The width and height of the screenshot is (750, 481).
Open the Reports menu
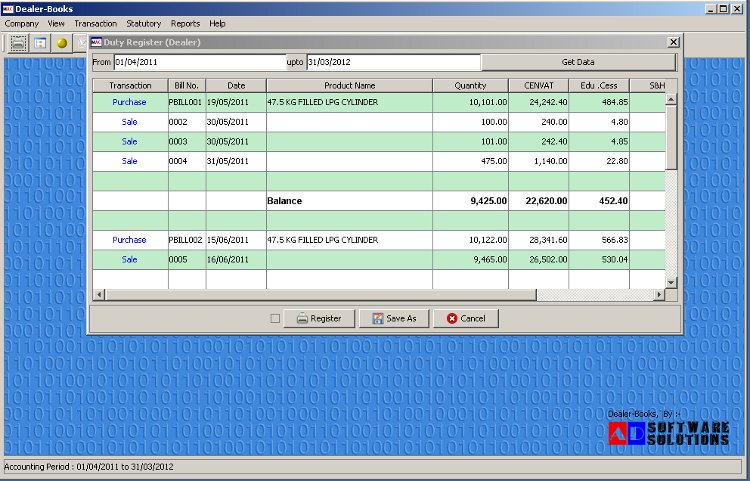point(185,23)
